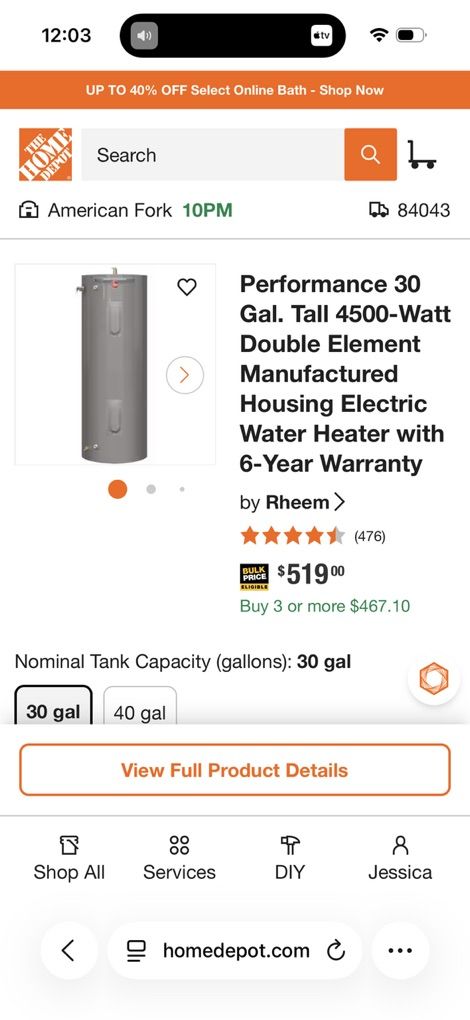Screen dimensions: 470x1020
Task: Go back using the browser back arrow
Action: tap(69, 950)
